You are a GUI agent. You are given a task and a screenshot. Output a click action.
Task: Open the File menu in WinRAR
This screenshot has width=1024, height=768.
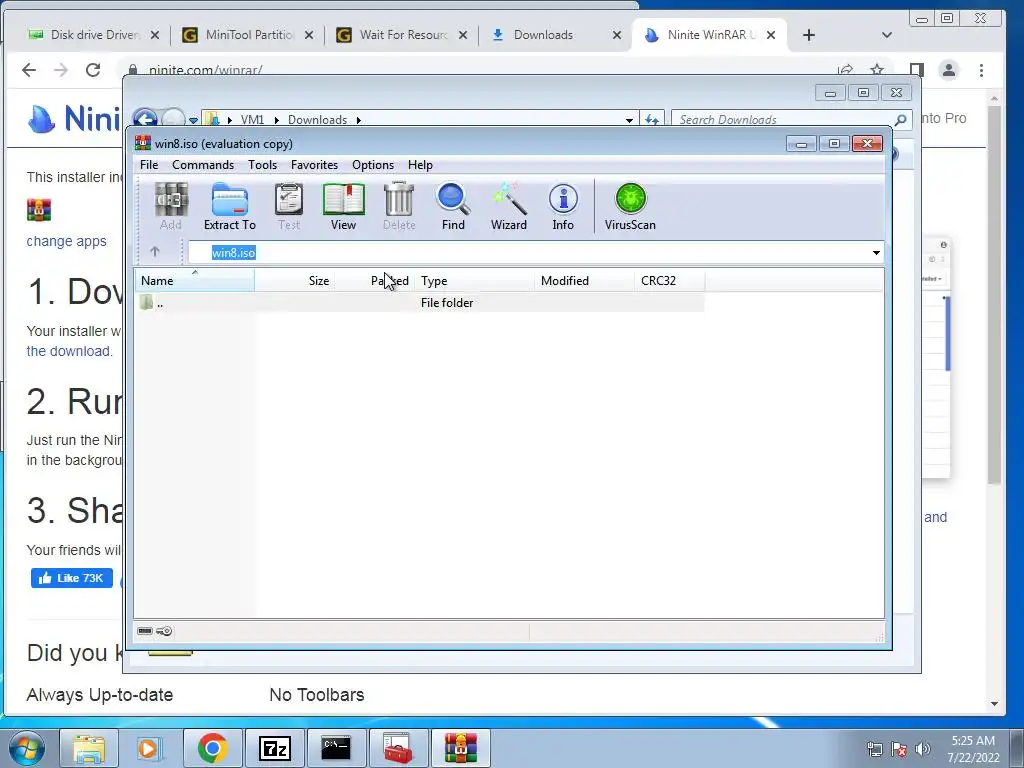(x=149, y=165)
